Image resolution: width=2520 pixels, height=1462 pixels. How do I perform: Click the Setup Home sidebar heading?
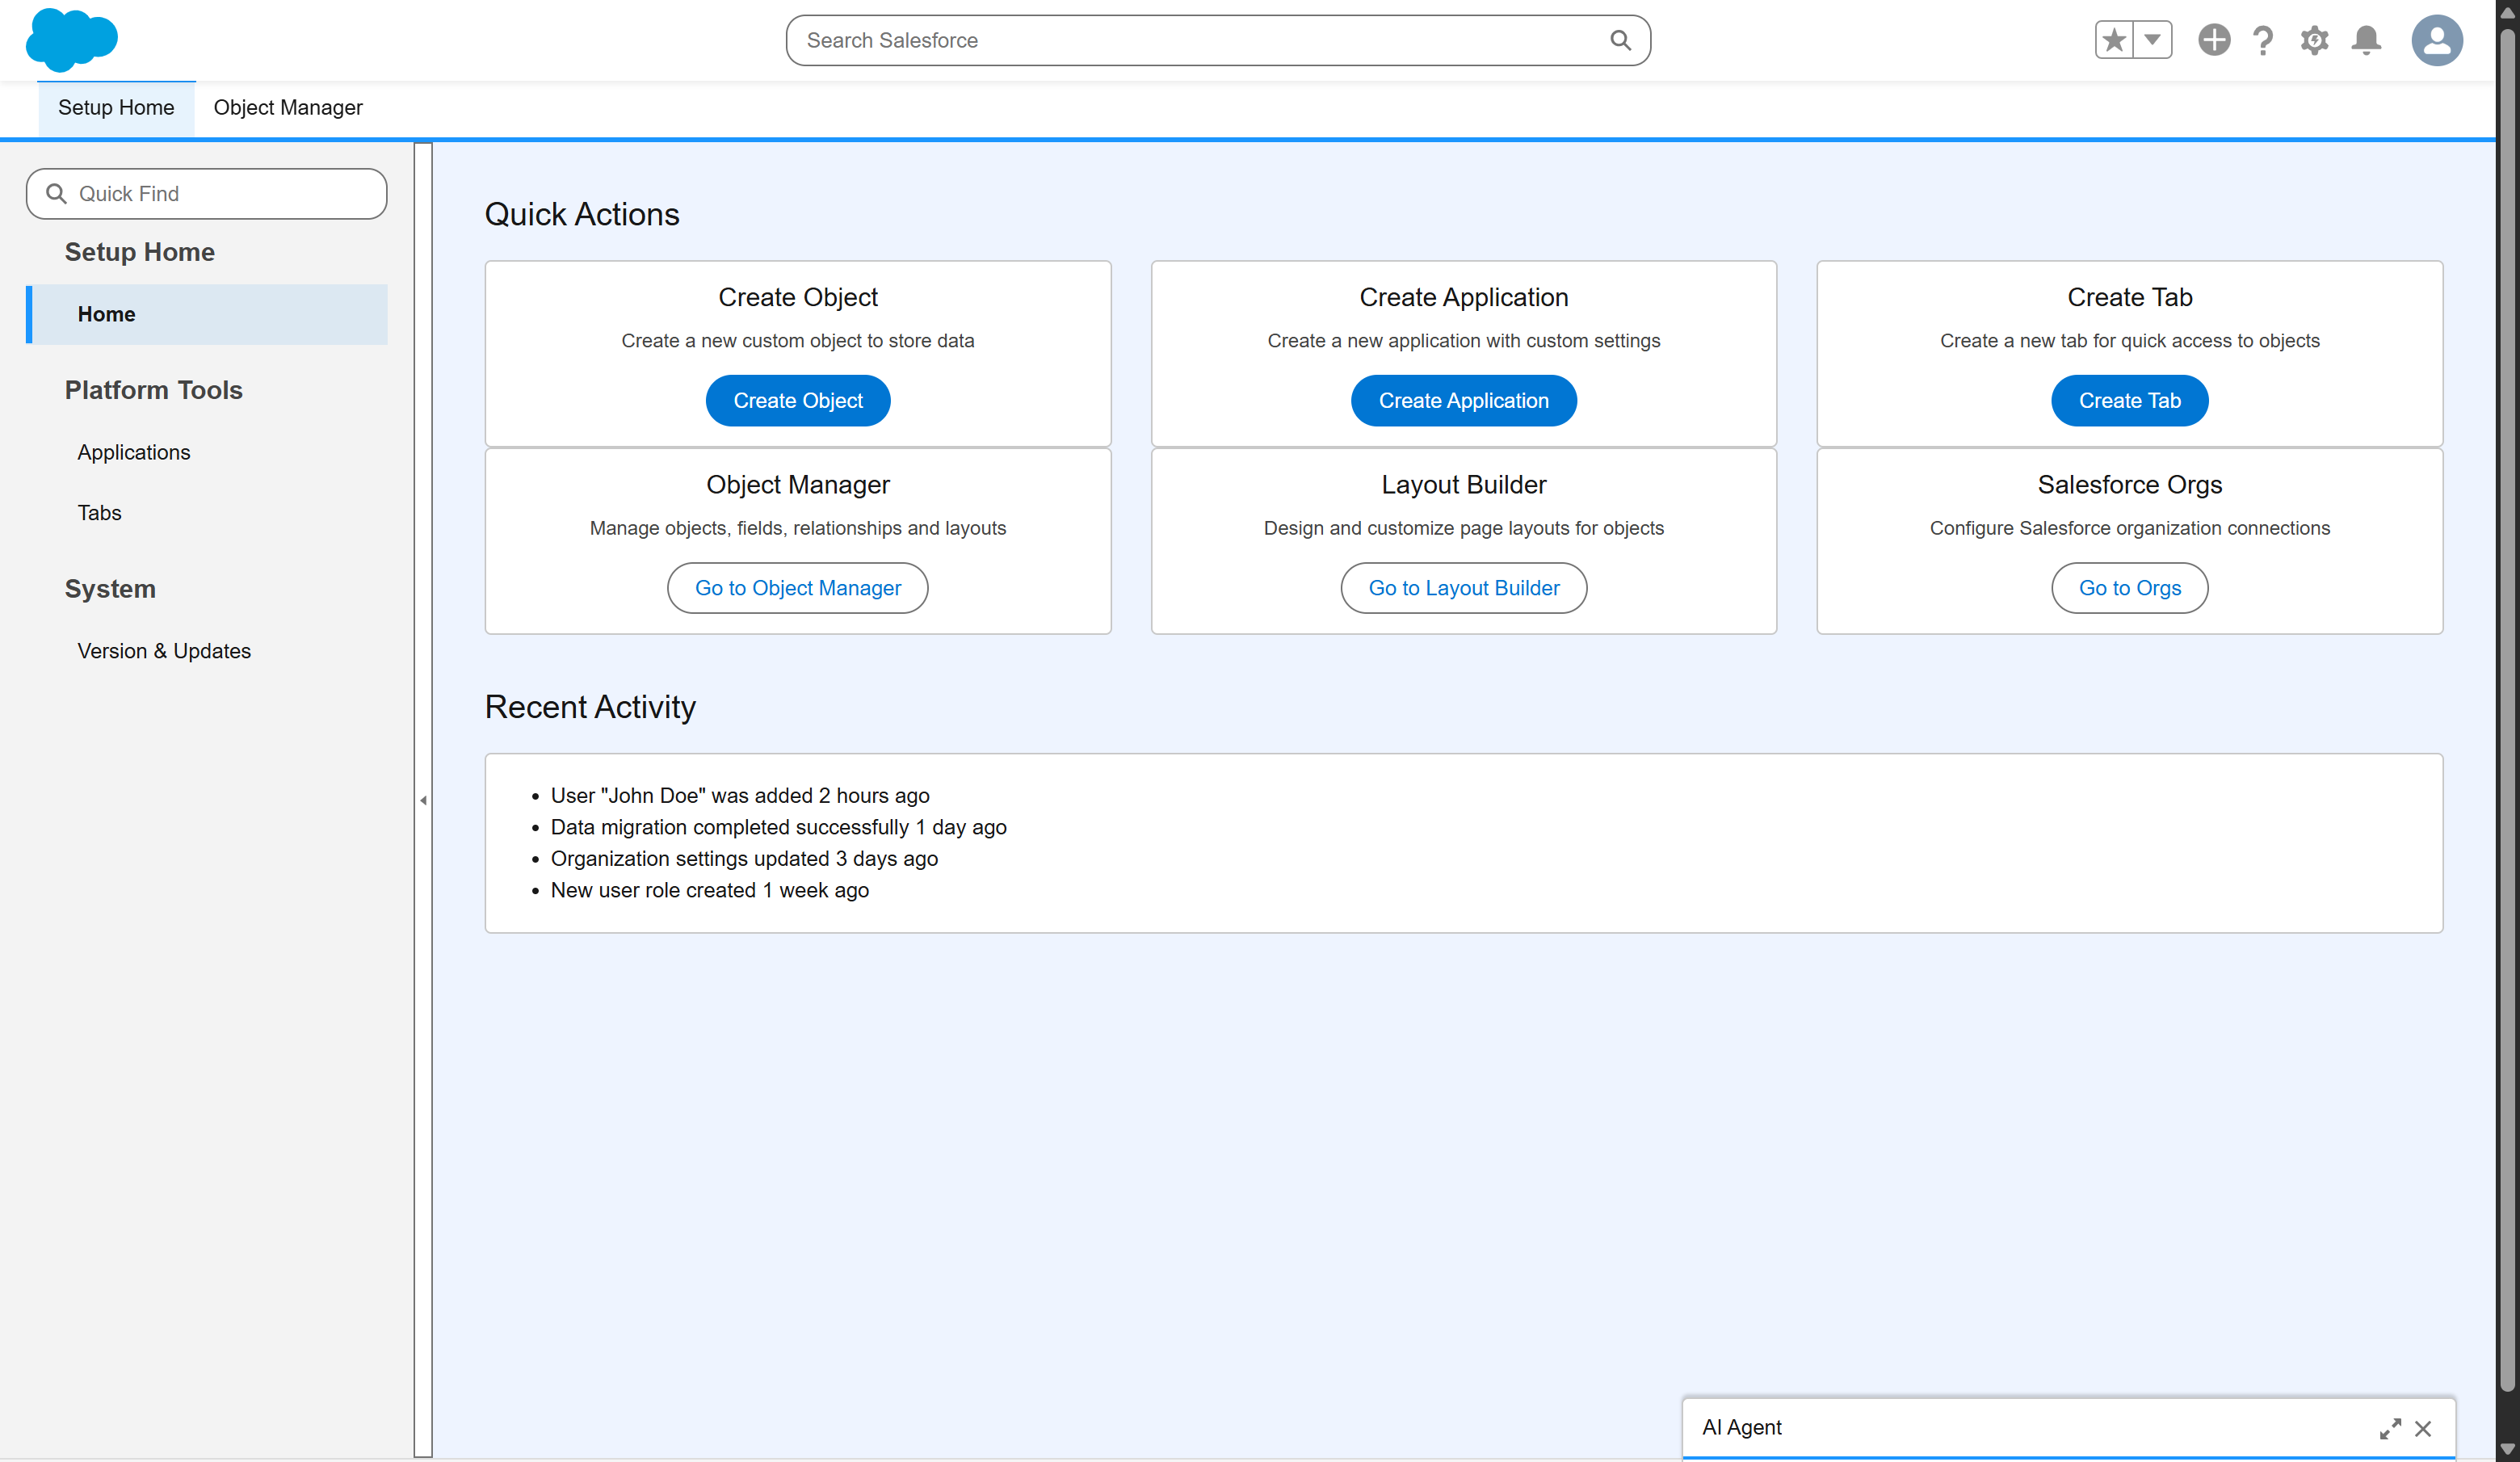coord(140,252)
